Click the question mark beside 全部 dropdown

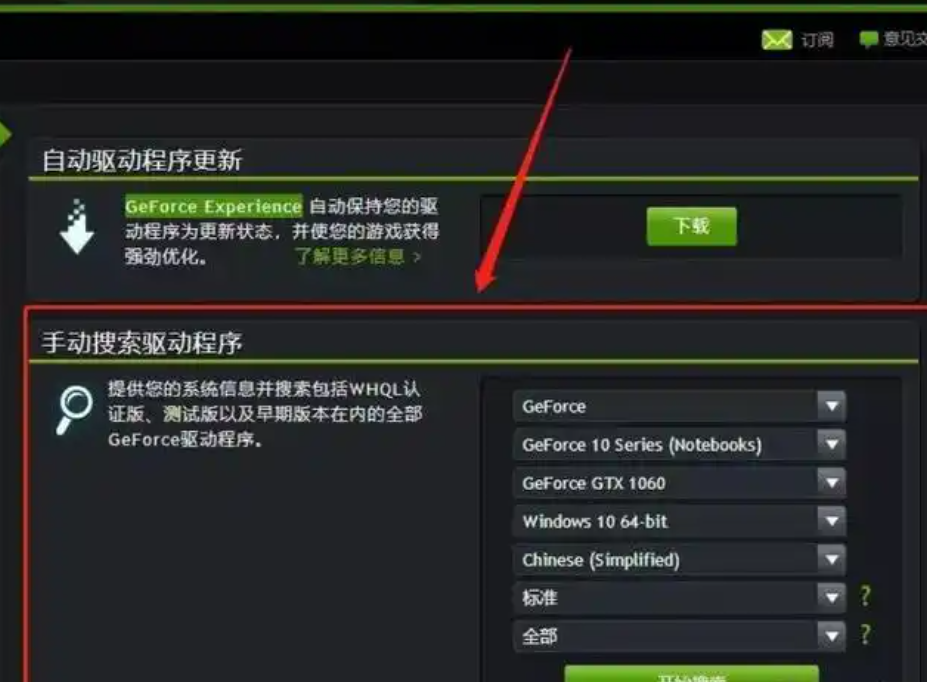(x=865, y=635)
